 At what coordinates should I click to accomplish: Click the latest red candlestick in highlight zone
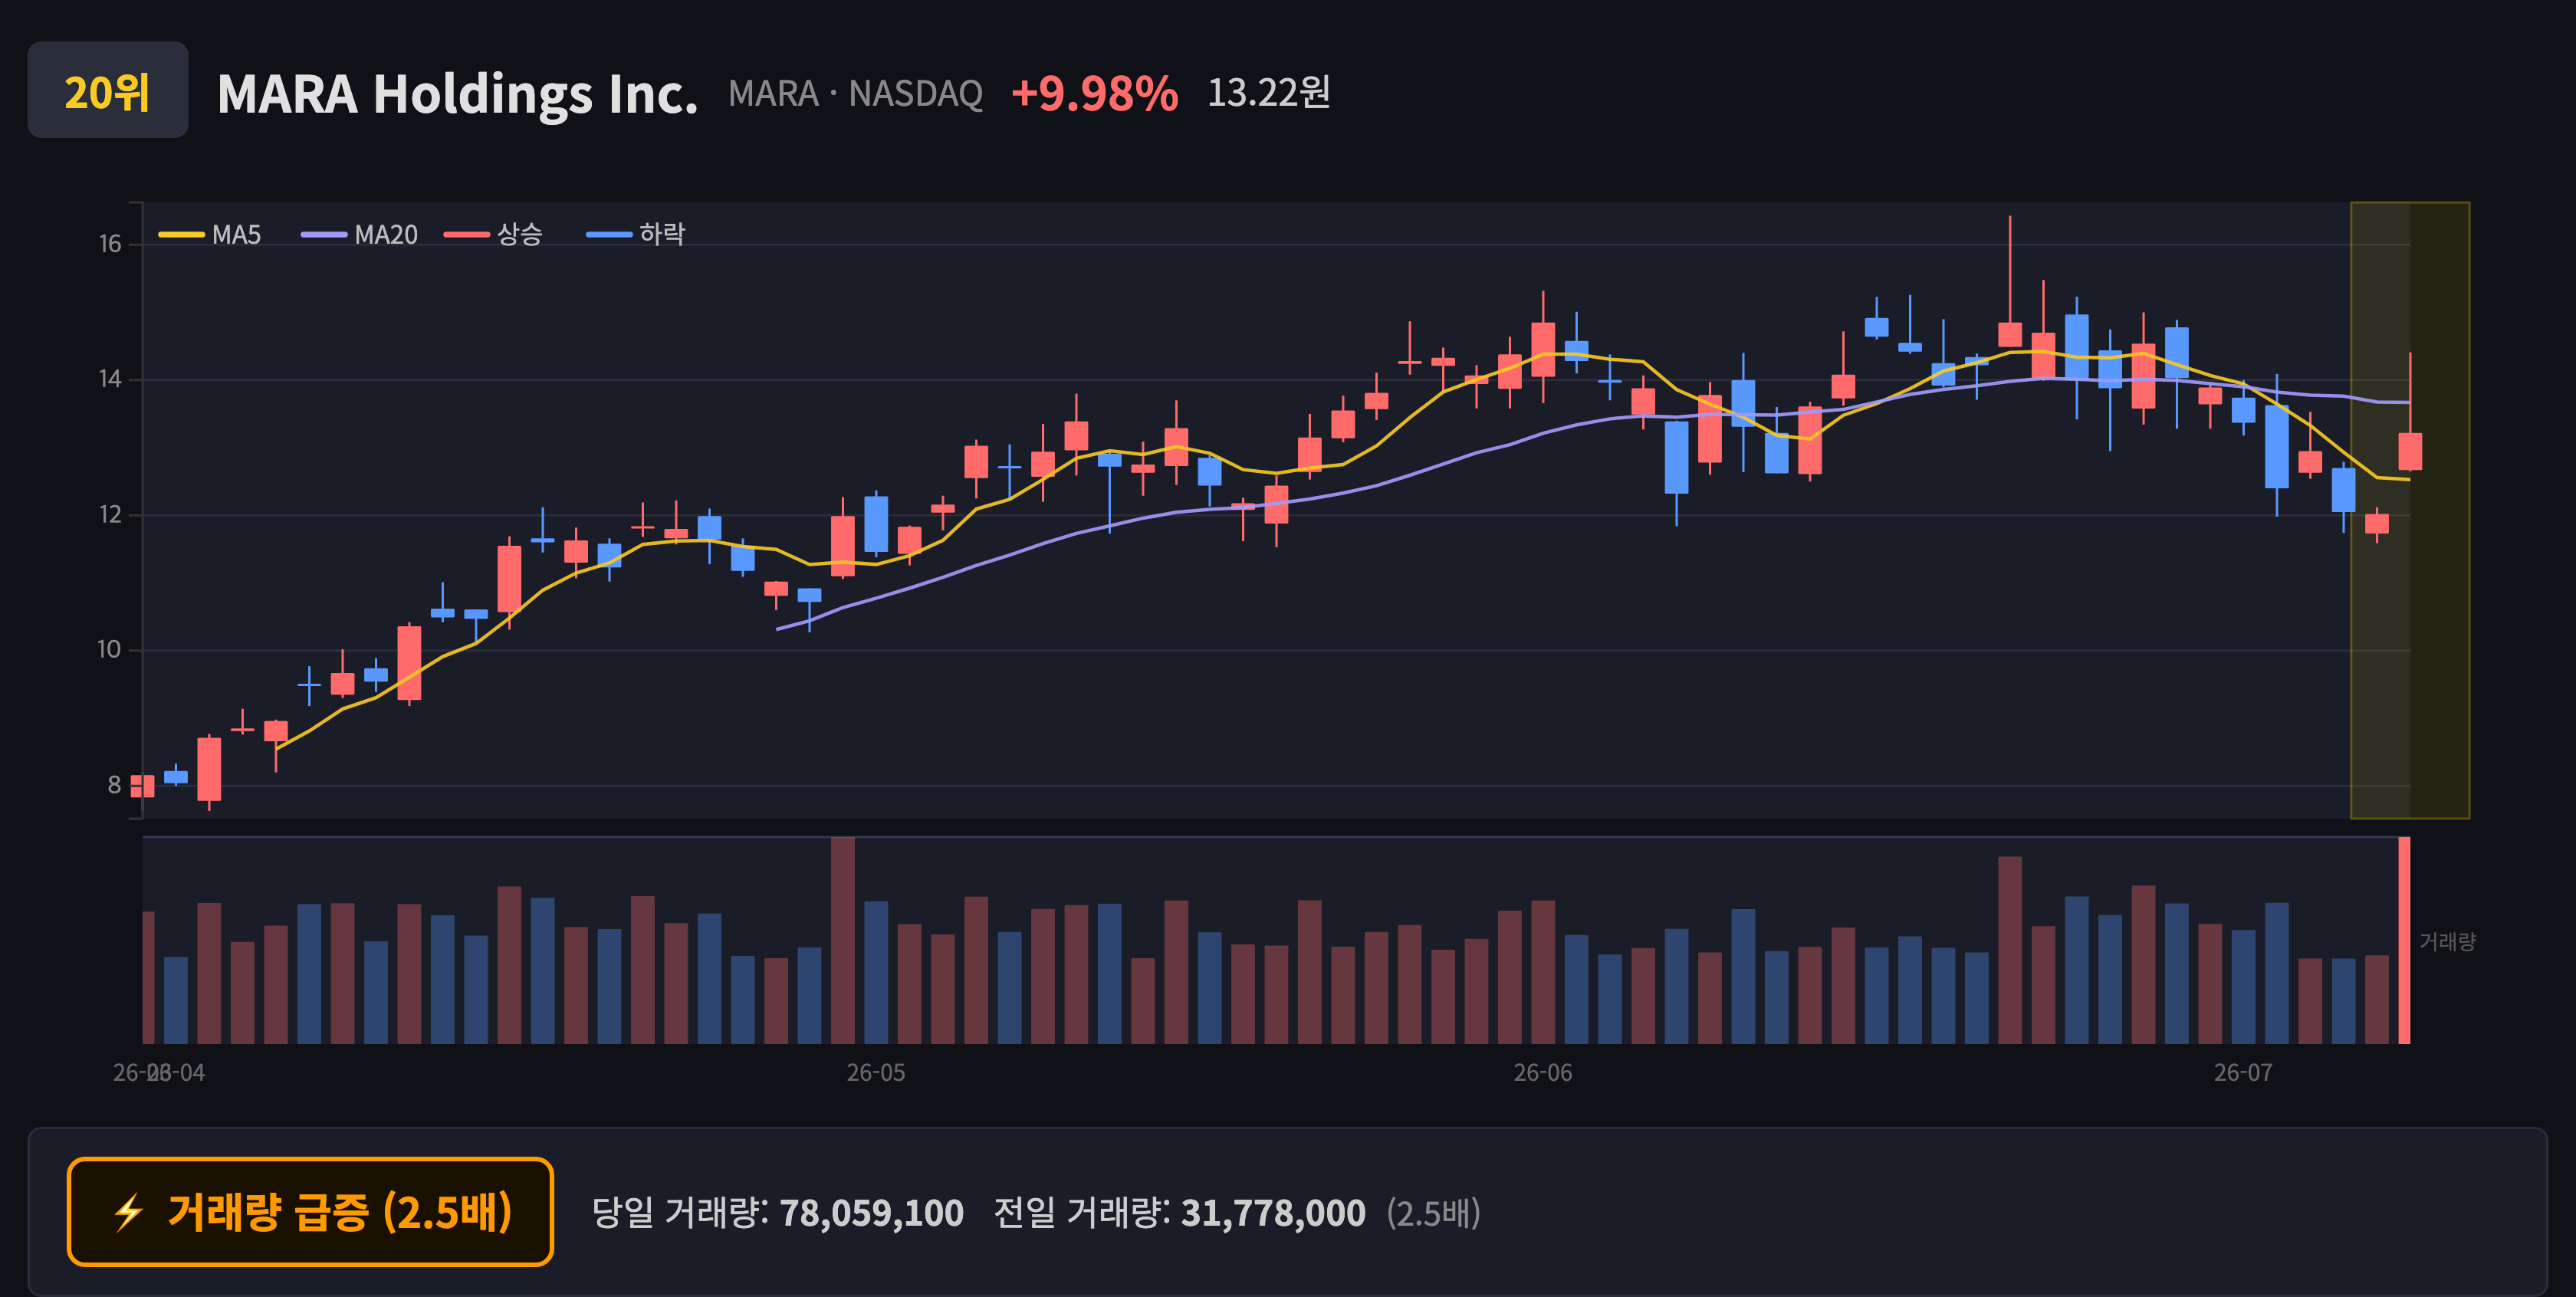(x=2410, y=451)
